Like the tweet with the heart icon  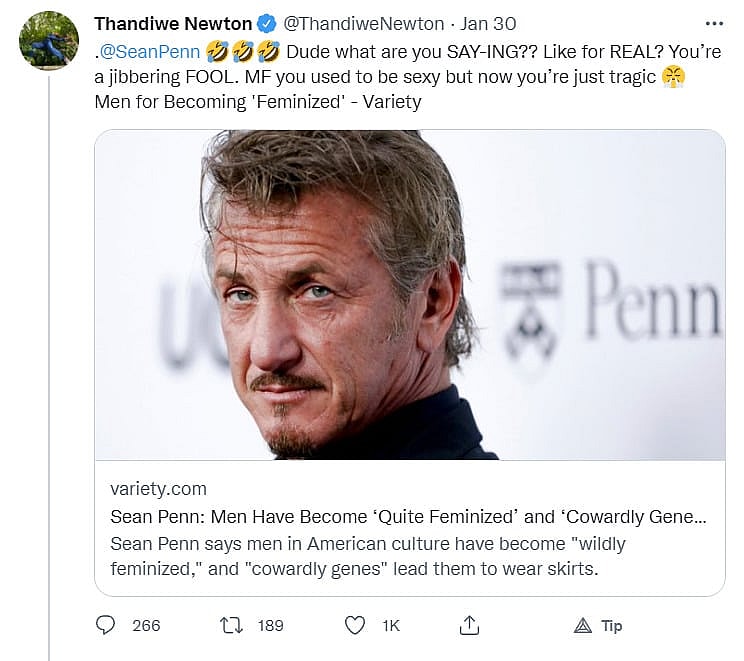tap(354, 625)
